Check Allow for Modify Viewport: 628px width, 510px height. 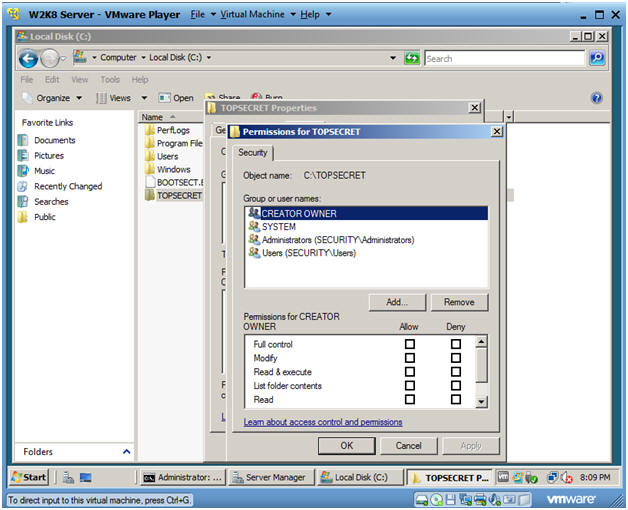click(x=410, y=358)
